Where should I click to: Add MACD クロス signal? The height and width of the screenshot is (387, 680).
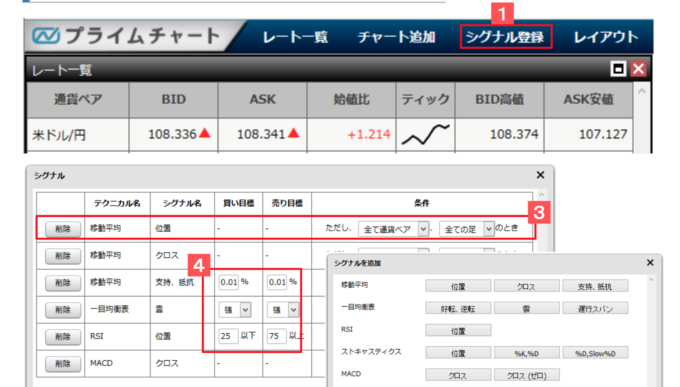click(x=458, y=375)
